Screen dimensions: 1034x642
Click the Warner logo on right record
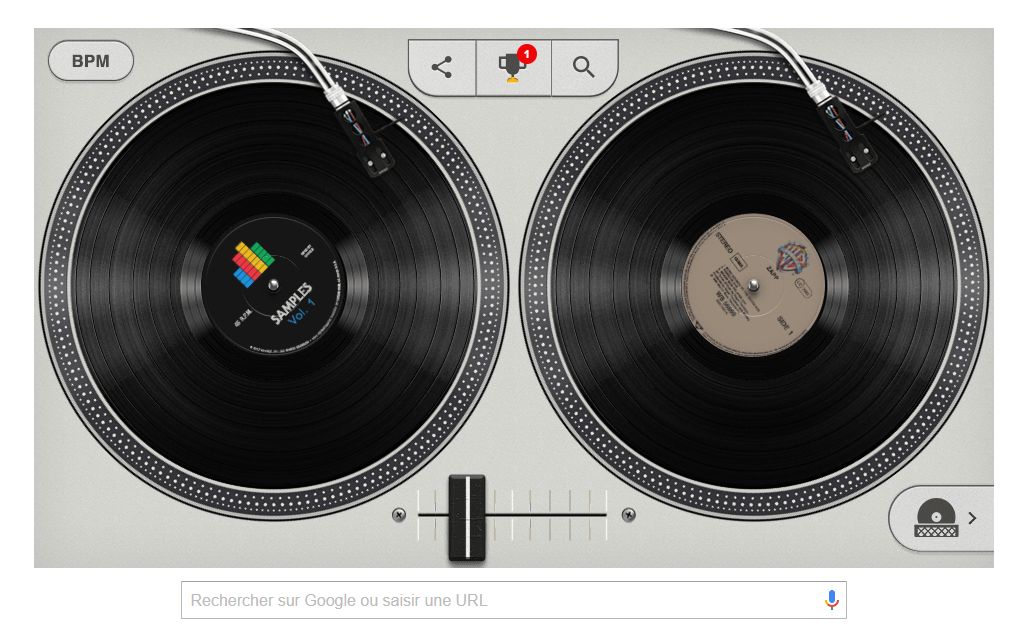791,258
